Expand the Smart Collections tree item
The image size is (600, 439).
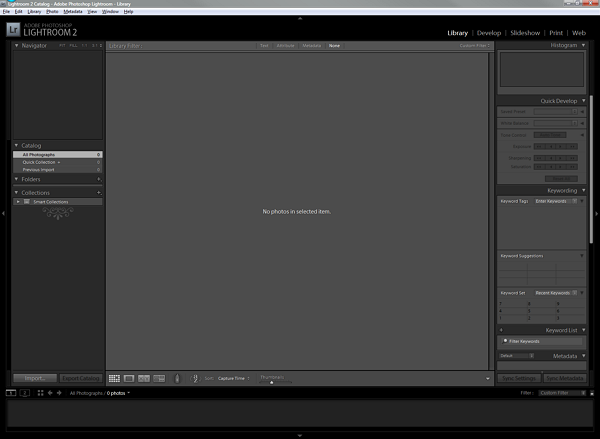click(18, 202)
